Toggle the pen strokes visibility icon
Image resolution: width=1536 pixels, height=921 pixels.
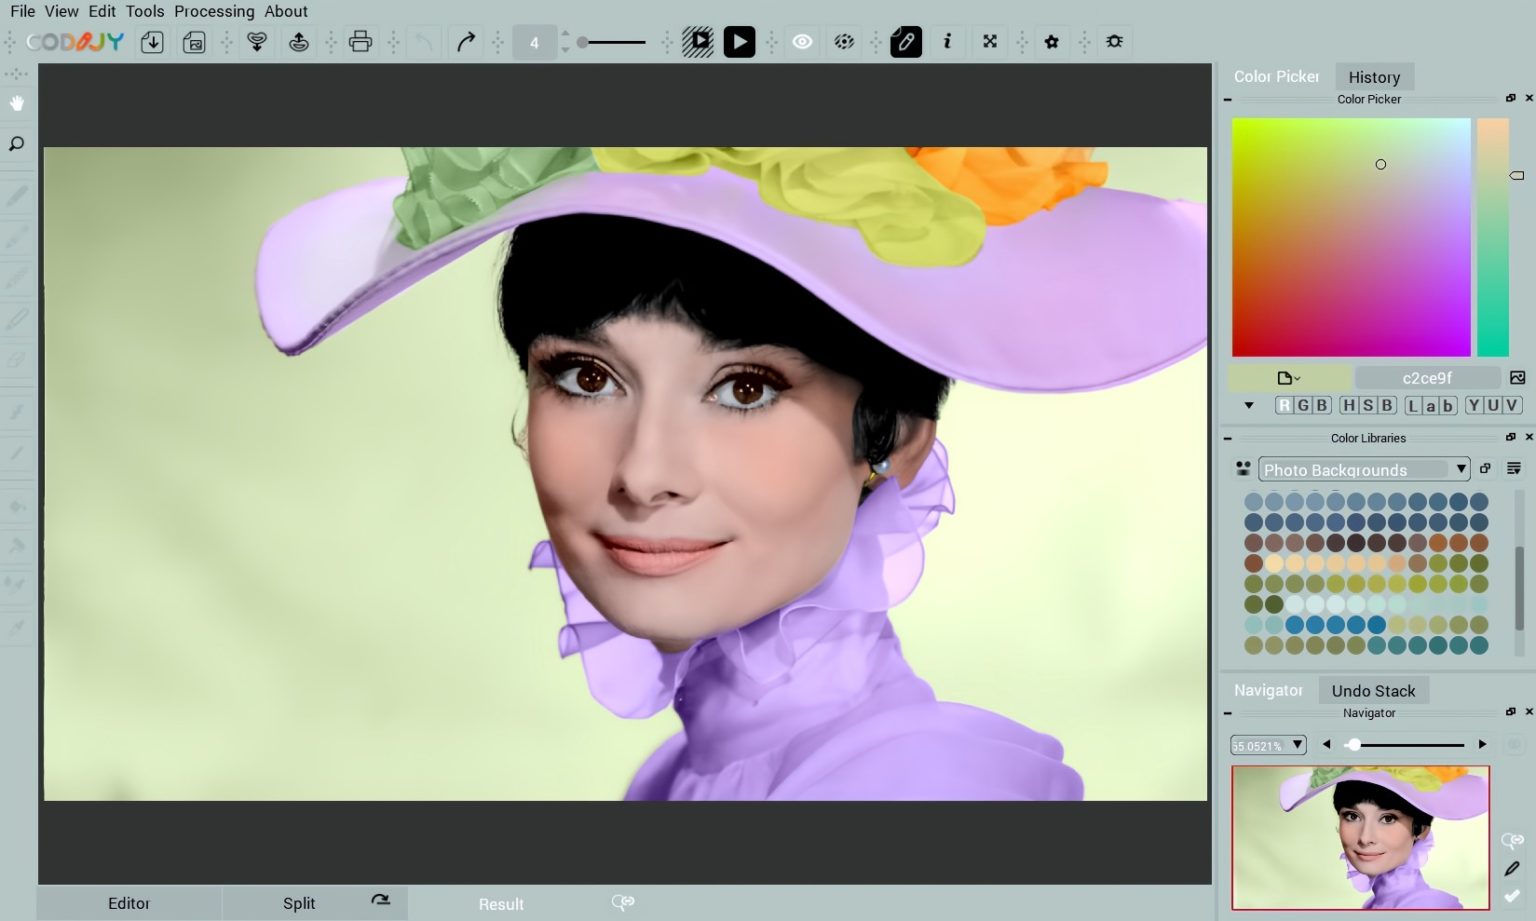906,42
